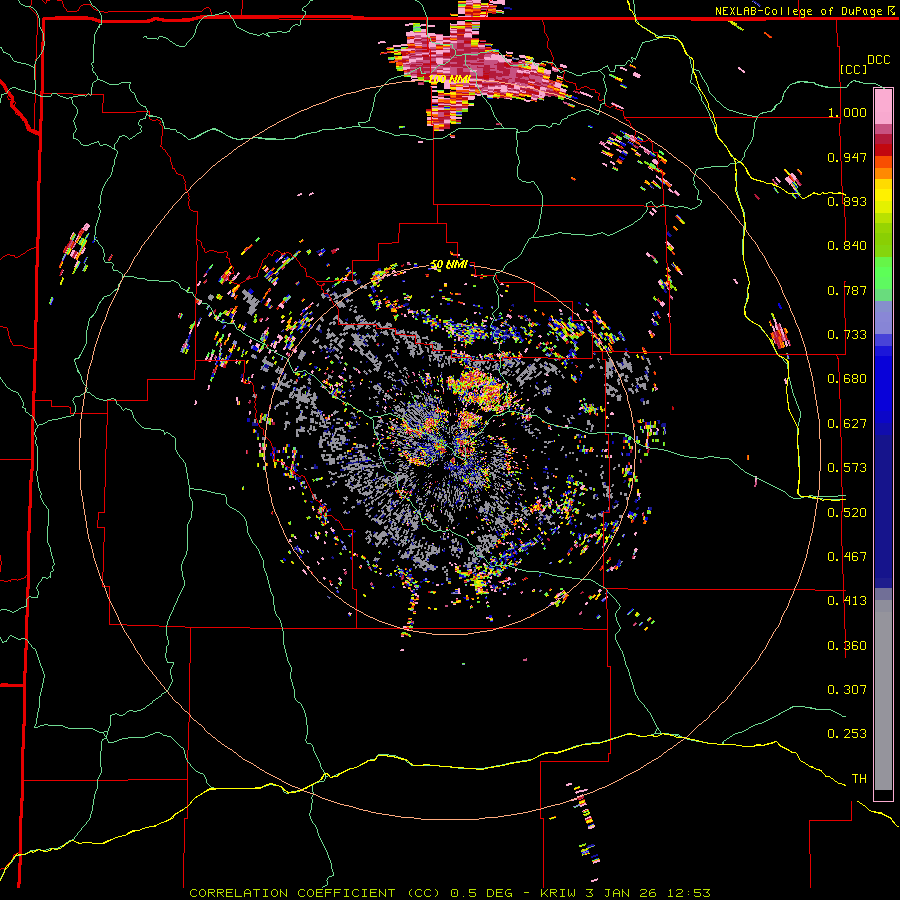The height and width of the screenshot is (900, 900).
Task: Click the 0.627 scale value
Action: (x=847, y=424)
